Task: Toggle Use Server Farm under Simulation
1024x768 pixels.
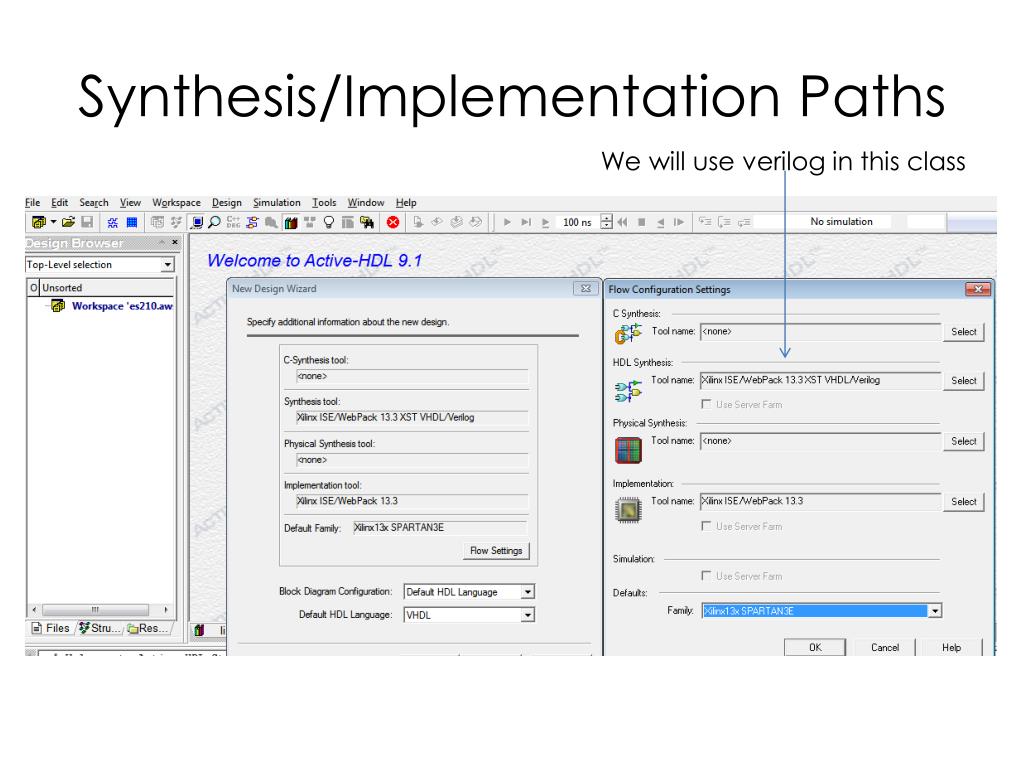Action: pyautogui.click(x=706, y=575)
